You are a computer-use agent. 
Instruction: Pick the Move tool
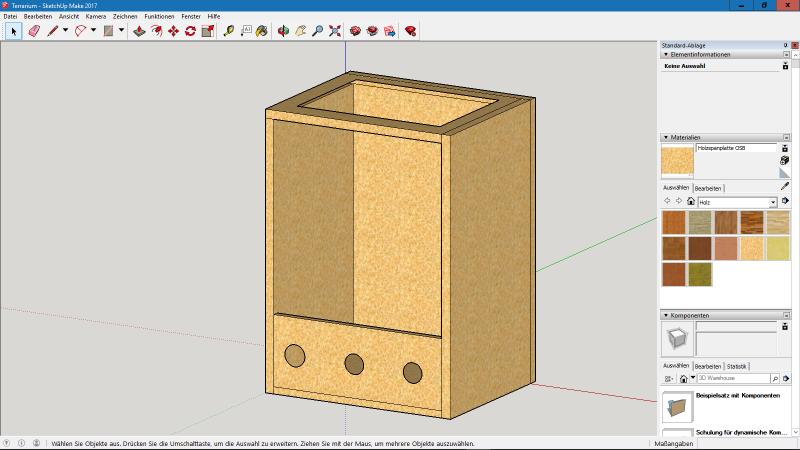click(173, 31)
